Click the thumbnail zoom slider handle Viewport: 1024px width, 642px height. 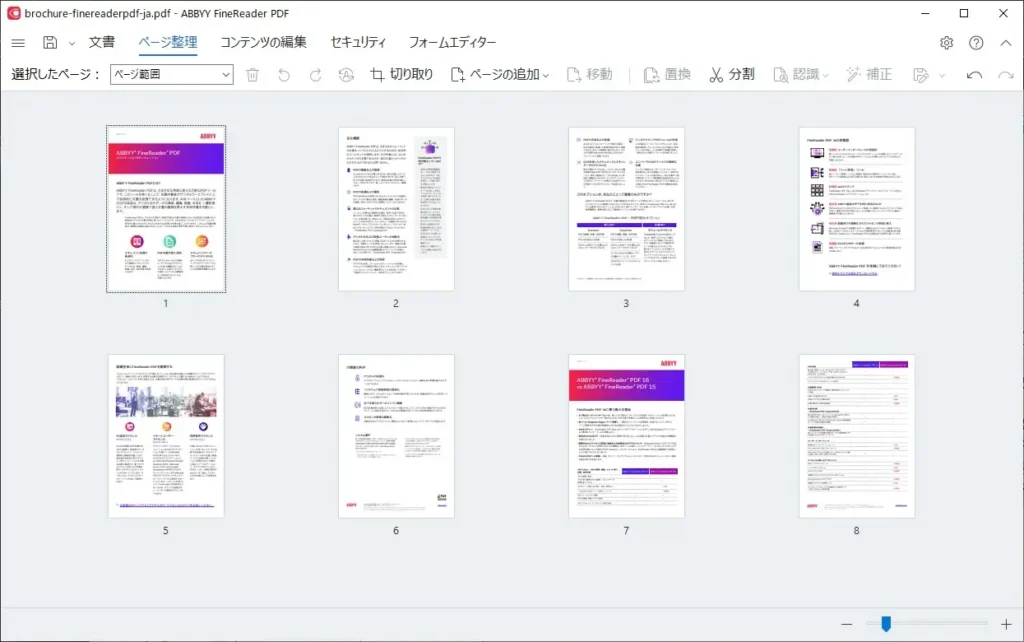pyautogui.click(x=886, y=624)
